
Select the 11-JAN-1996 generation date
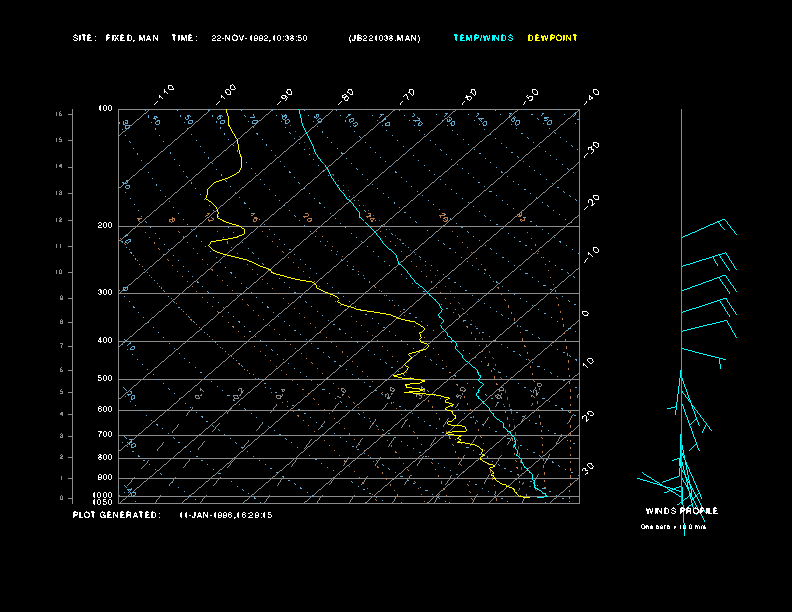[x=226, y=515]
